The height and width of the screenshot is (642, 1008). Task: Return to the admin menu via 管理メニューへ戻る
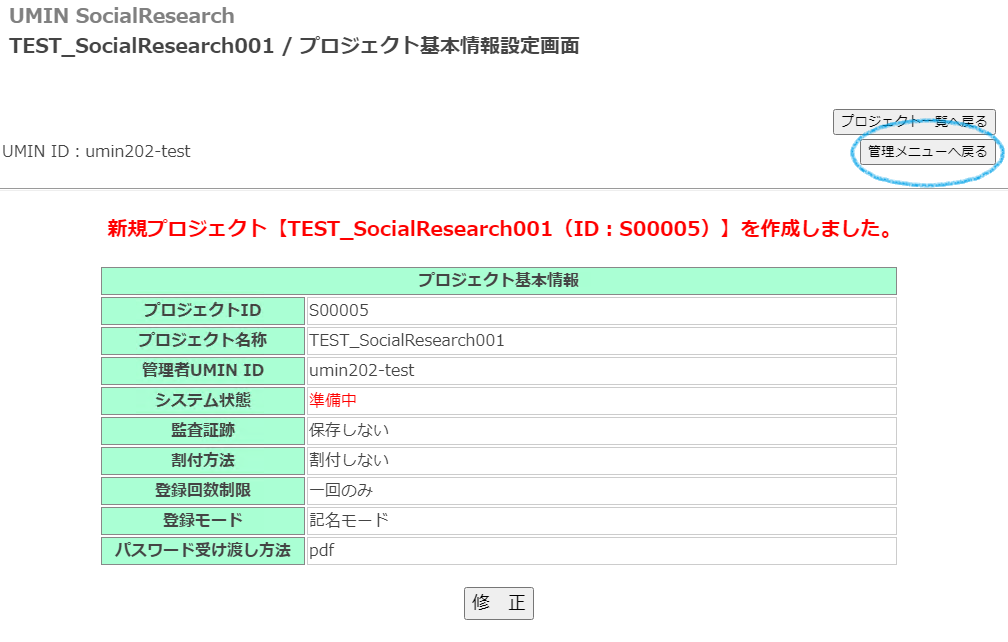click(x=927, y=152)
